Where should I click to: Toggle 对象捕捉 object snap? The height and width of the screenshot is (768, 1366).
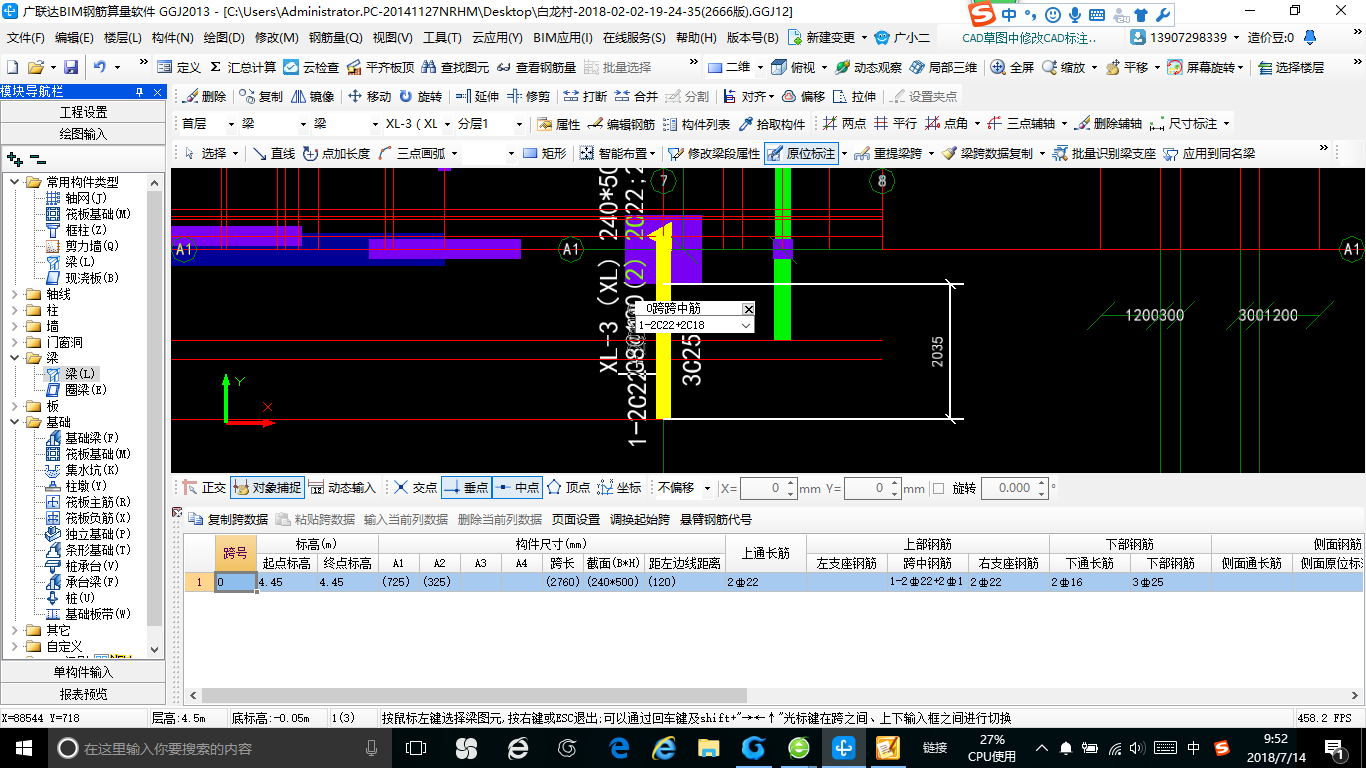click(x=267, y=488)
